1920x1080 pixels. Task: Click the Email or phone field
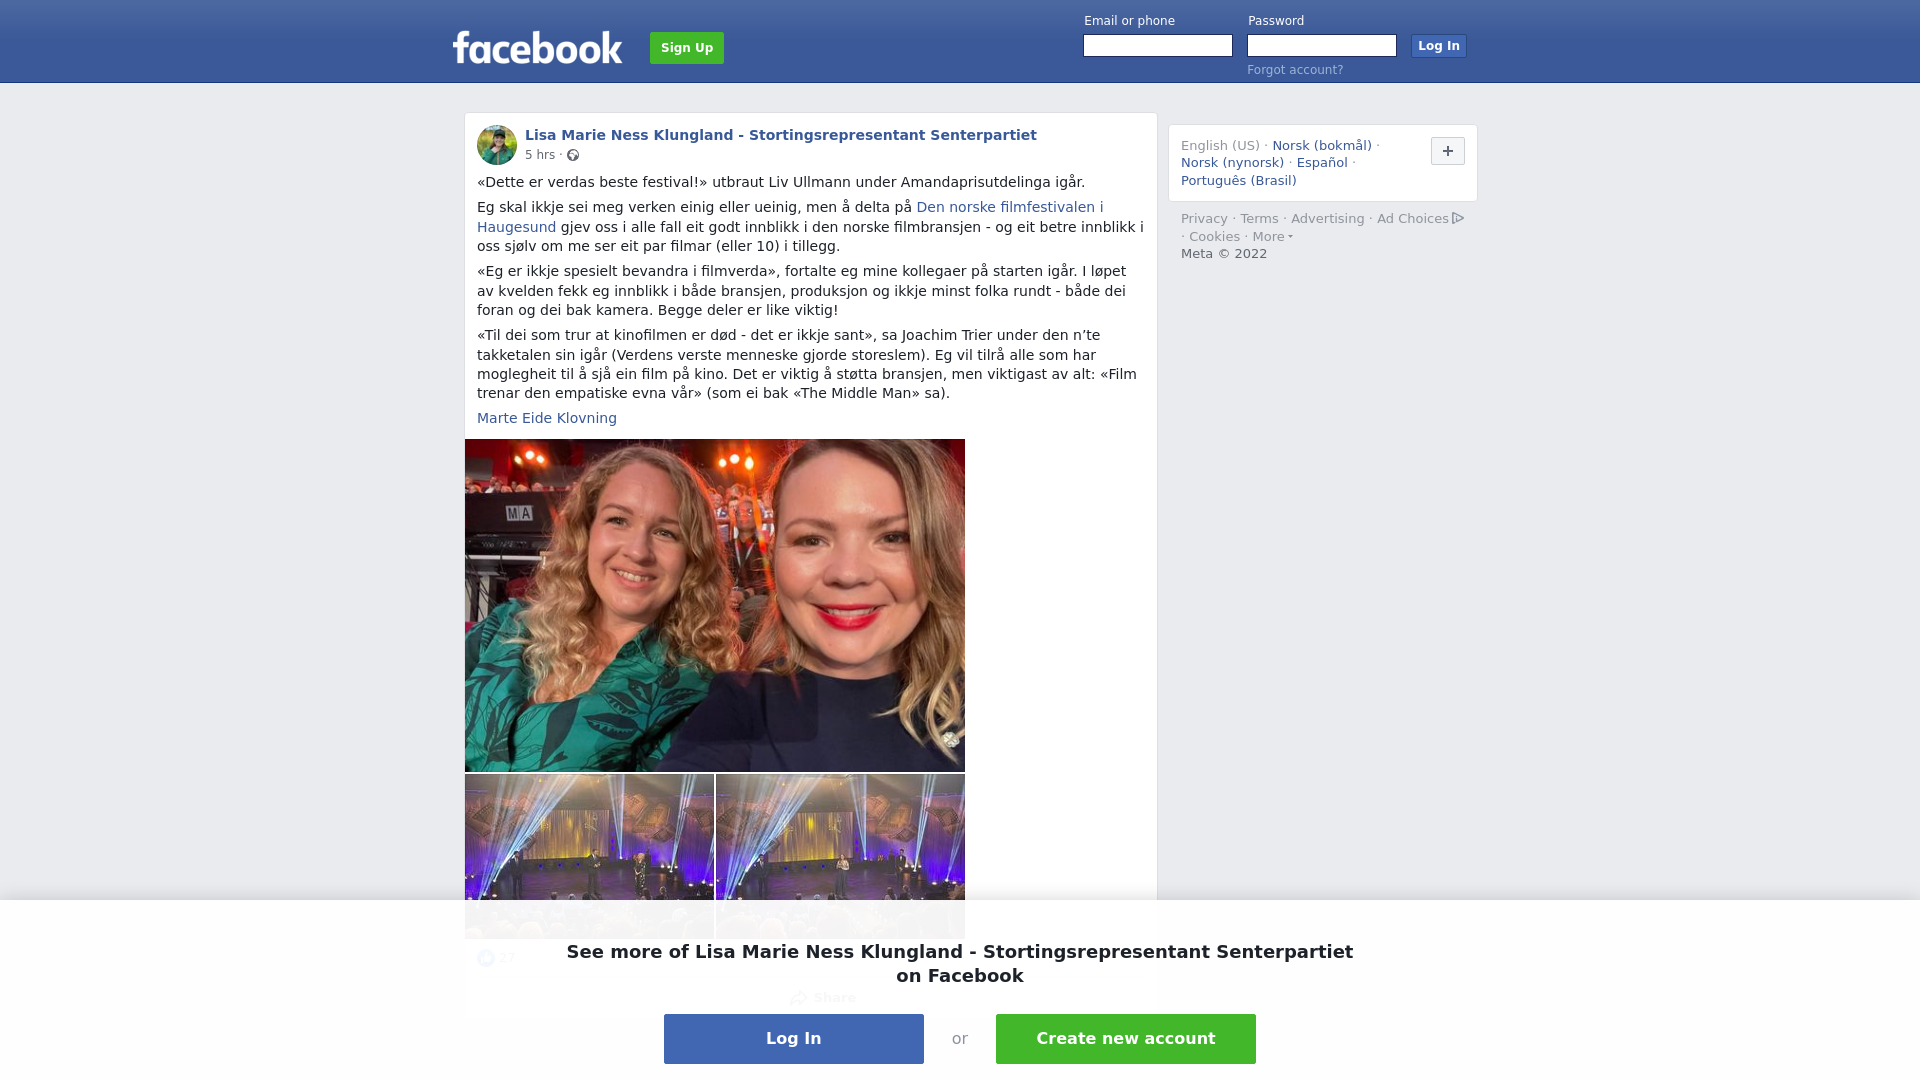click(x=1158, y=46)
